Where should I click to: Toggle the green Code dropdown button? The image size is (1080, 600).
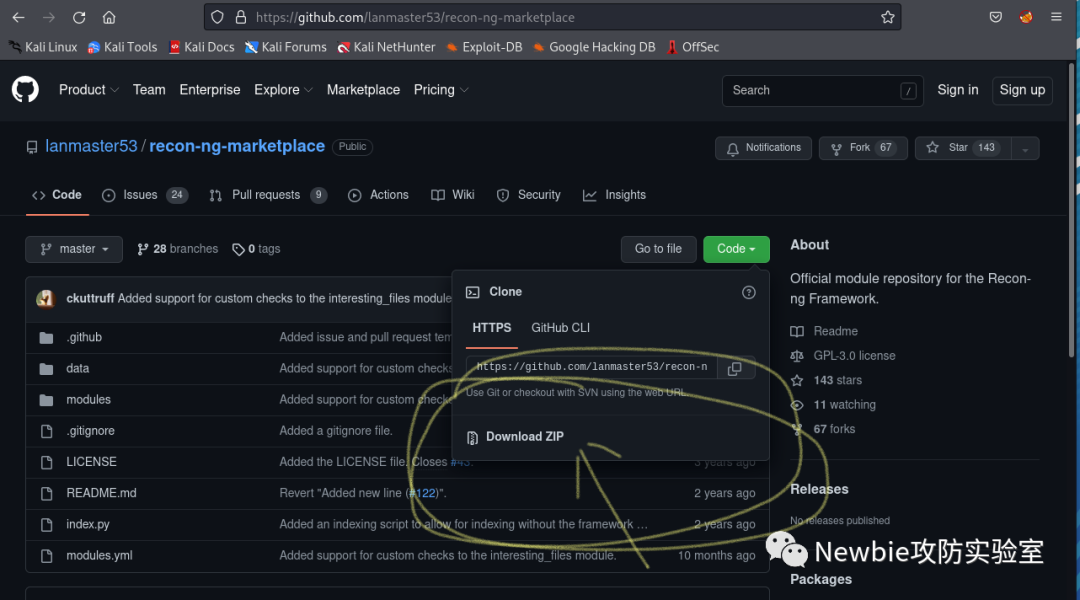(736, 249)
